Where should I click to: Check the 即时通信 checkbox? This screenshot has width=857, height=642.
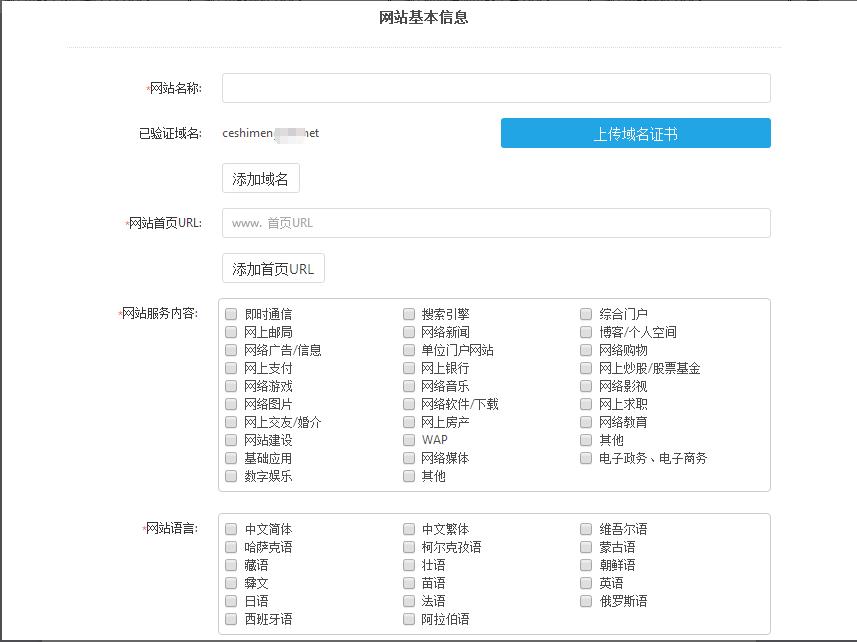pyautogui.click(x=231, y=314)
